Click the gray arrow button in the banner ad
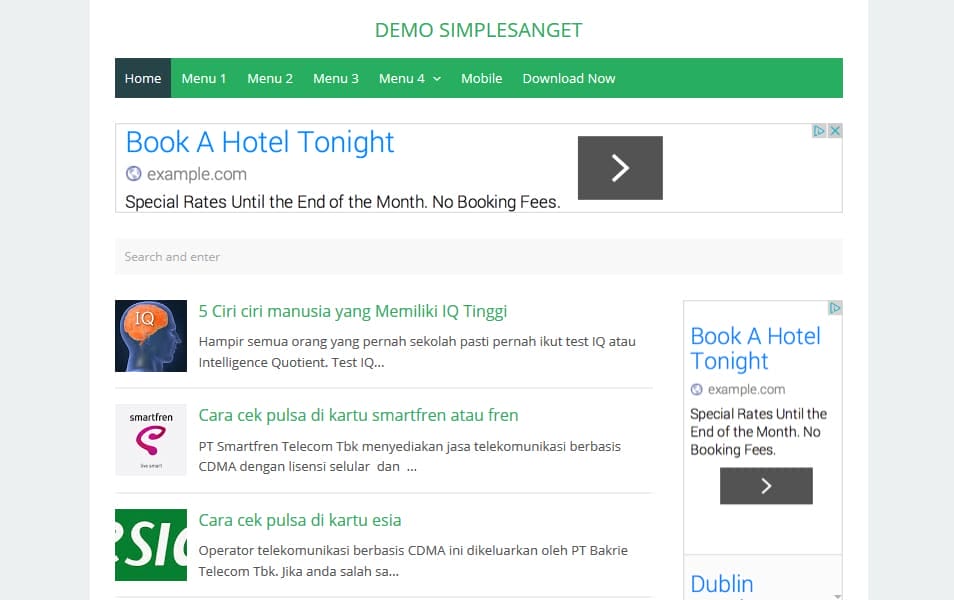This screenshot has height=600, width=954. [x=620, y=168]
